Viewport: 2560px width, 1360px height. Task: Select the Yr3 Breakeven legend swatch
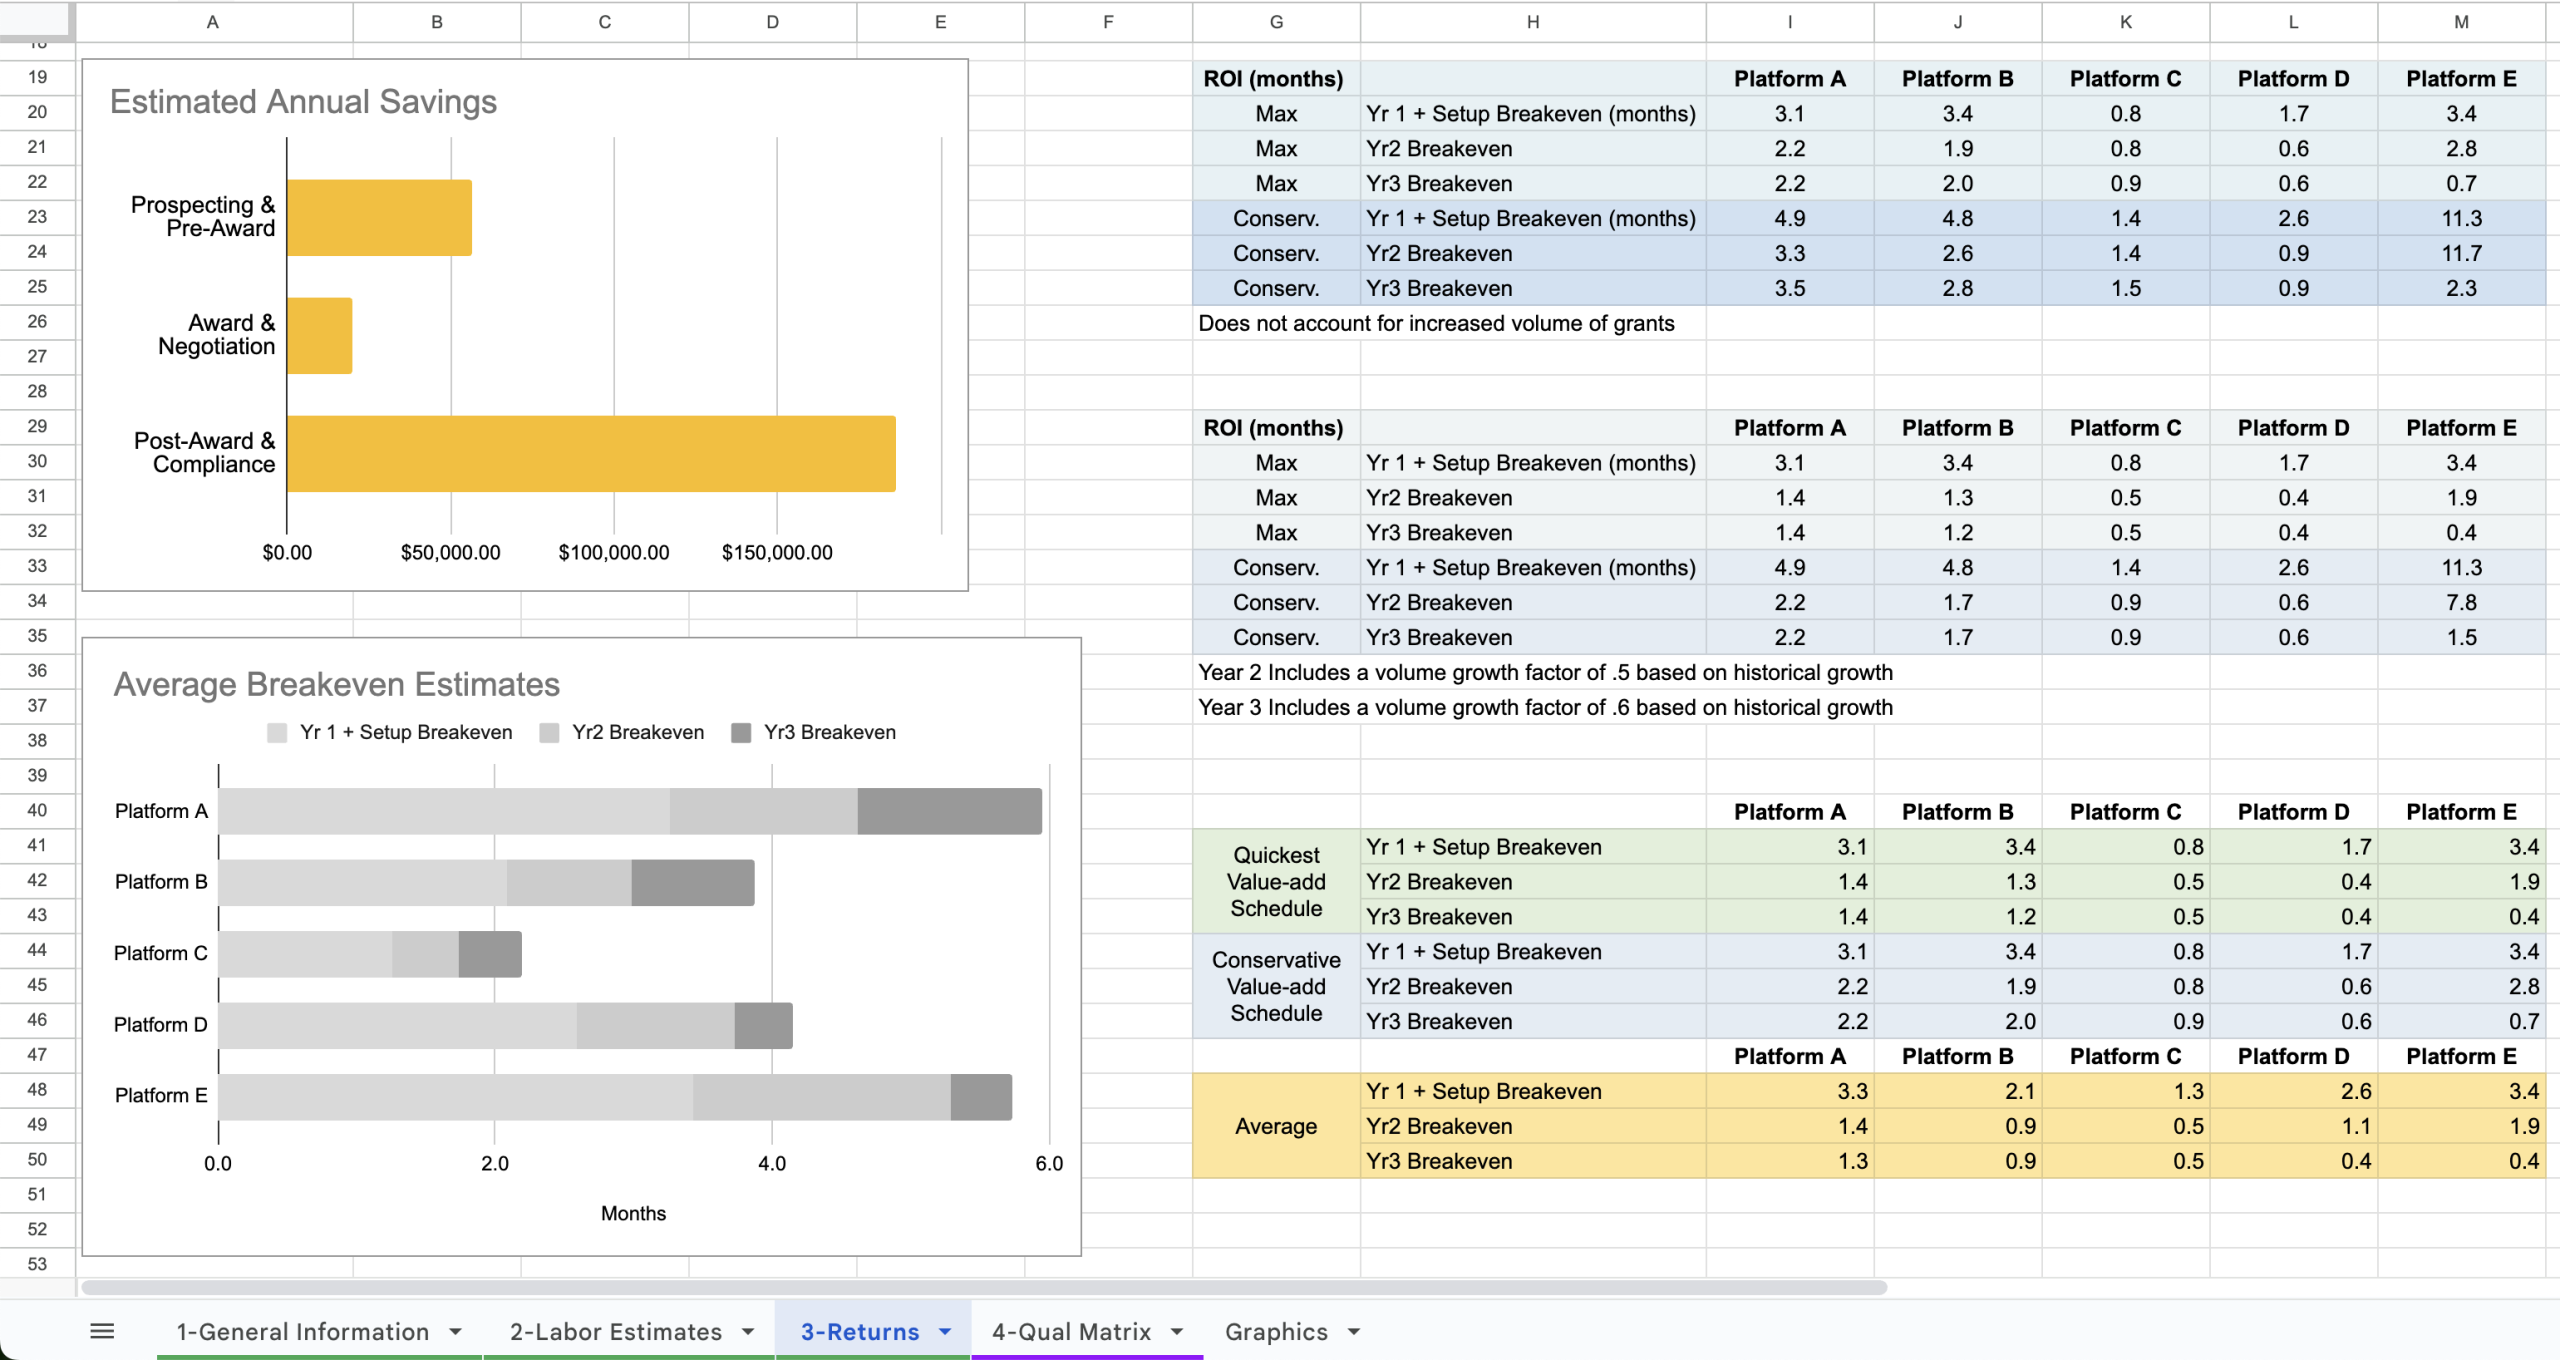click(741, 733)
